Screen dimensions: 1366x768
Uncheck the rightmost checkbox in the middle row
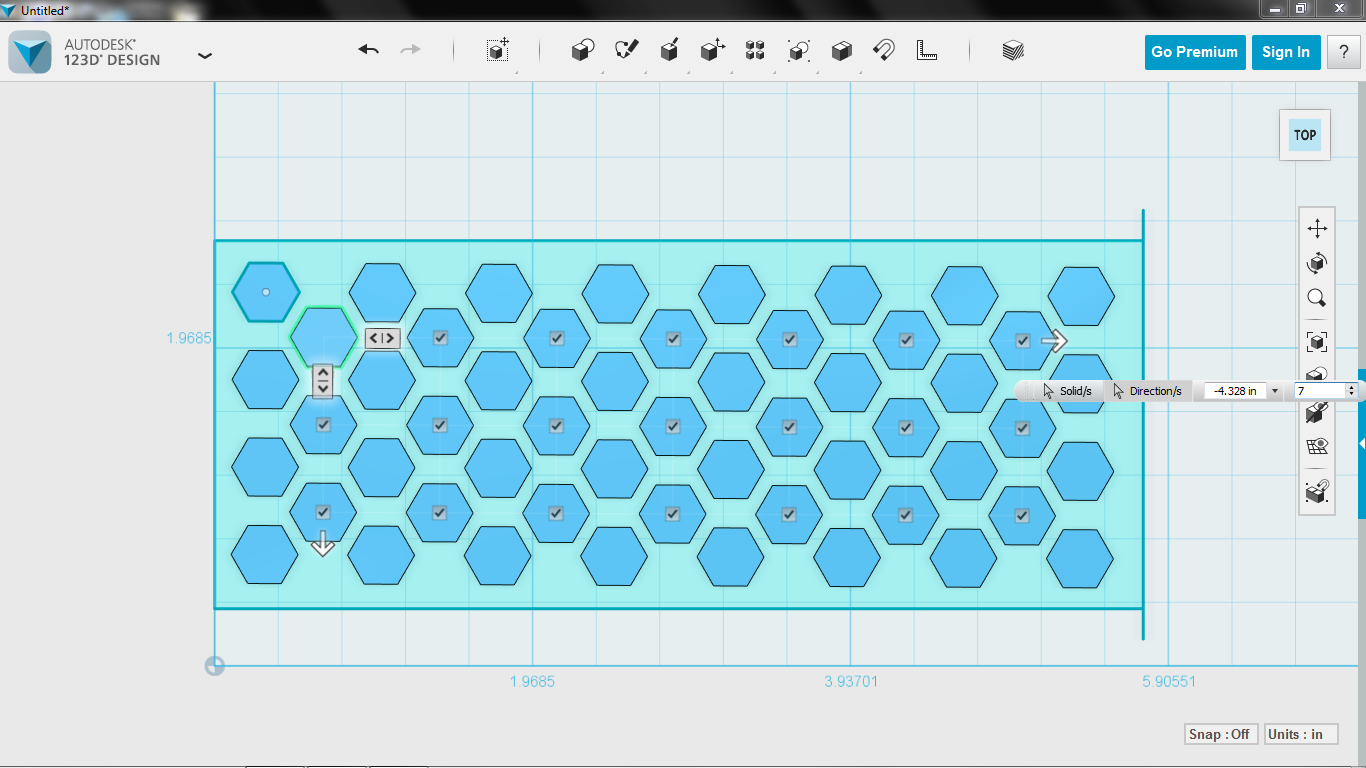tap(1022, 428)
